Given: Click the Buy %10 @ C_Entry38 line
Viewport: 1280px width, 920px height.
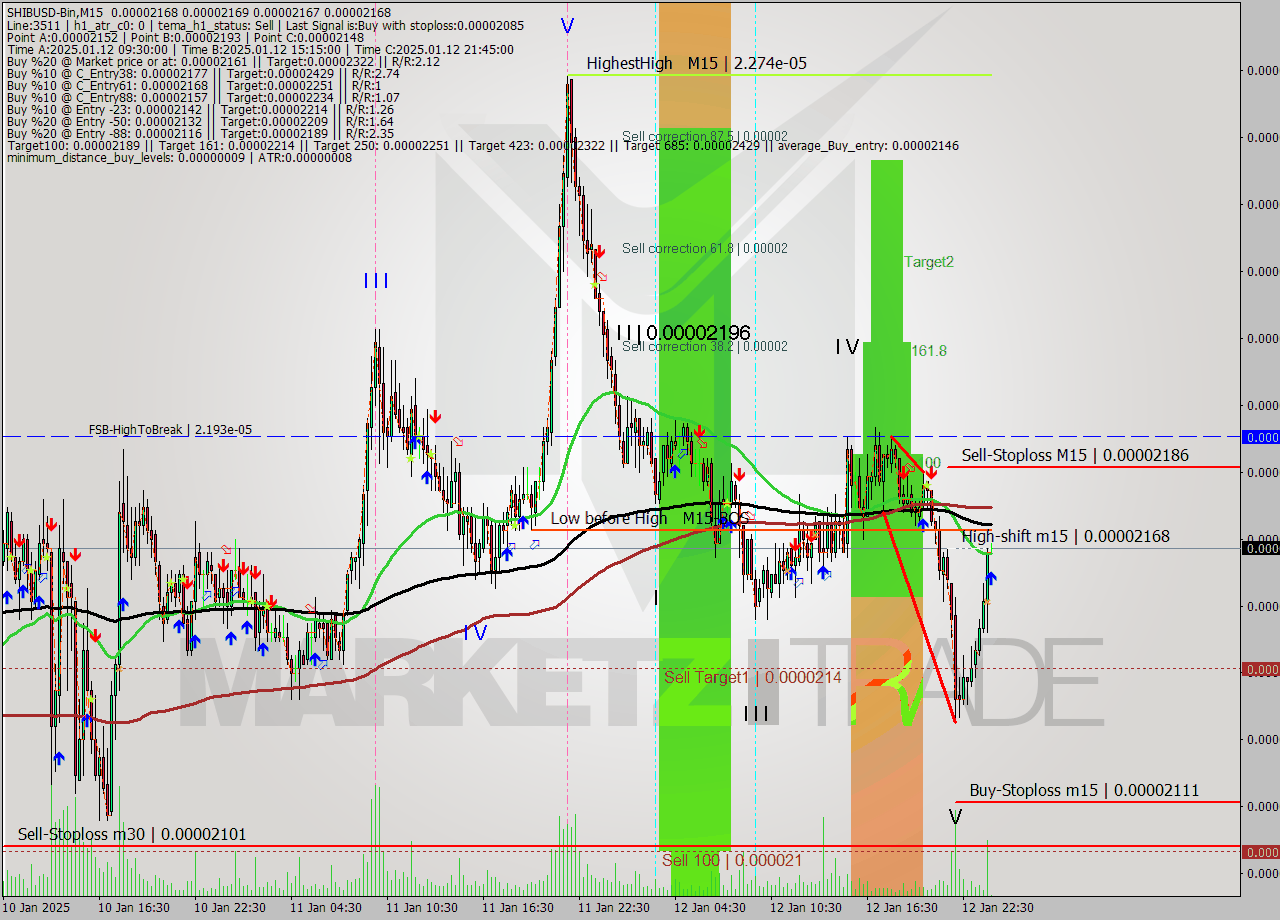Looking at the screenshot, I should 203,73.
